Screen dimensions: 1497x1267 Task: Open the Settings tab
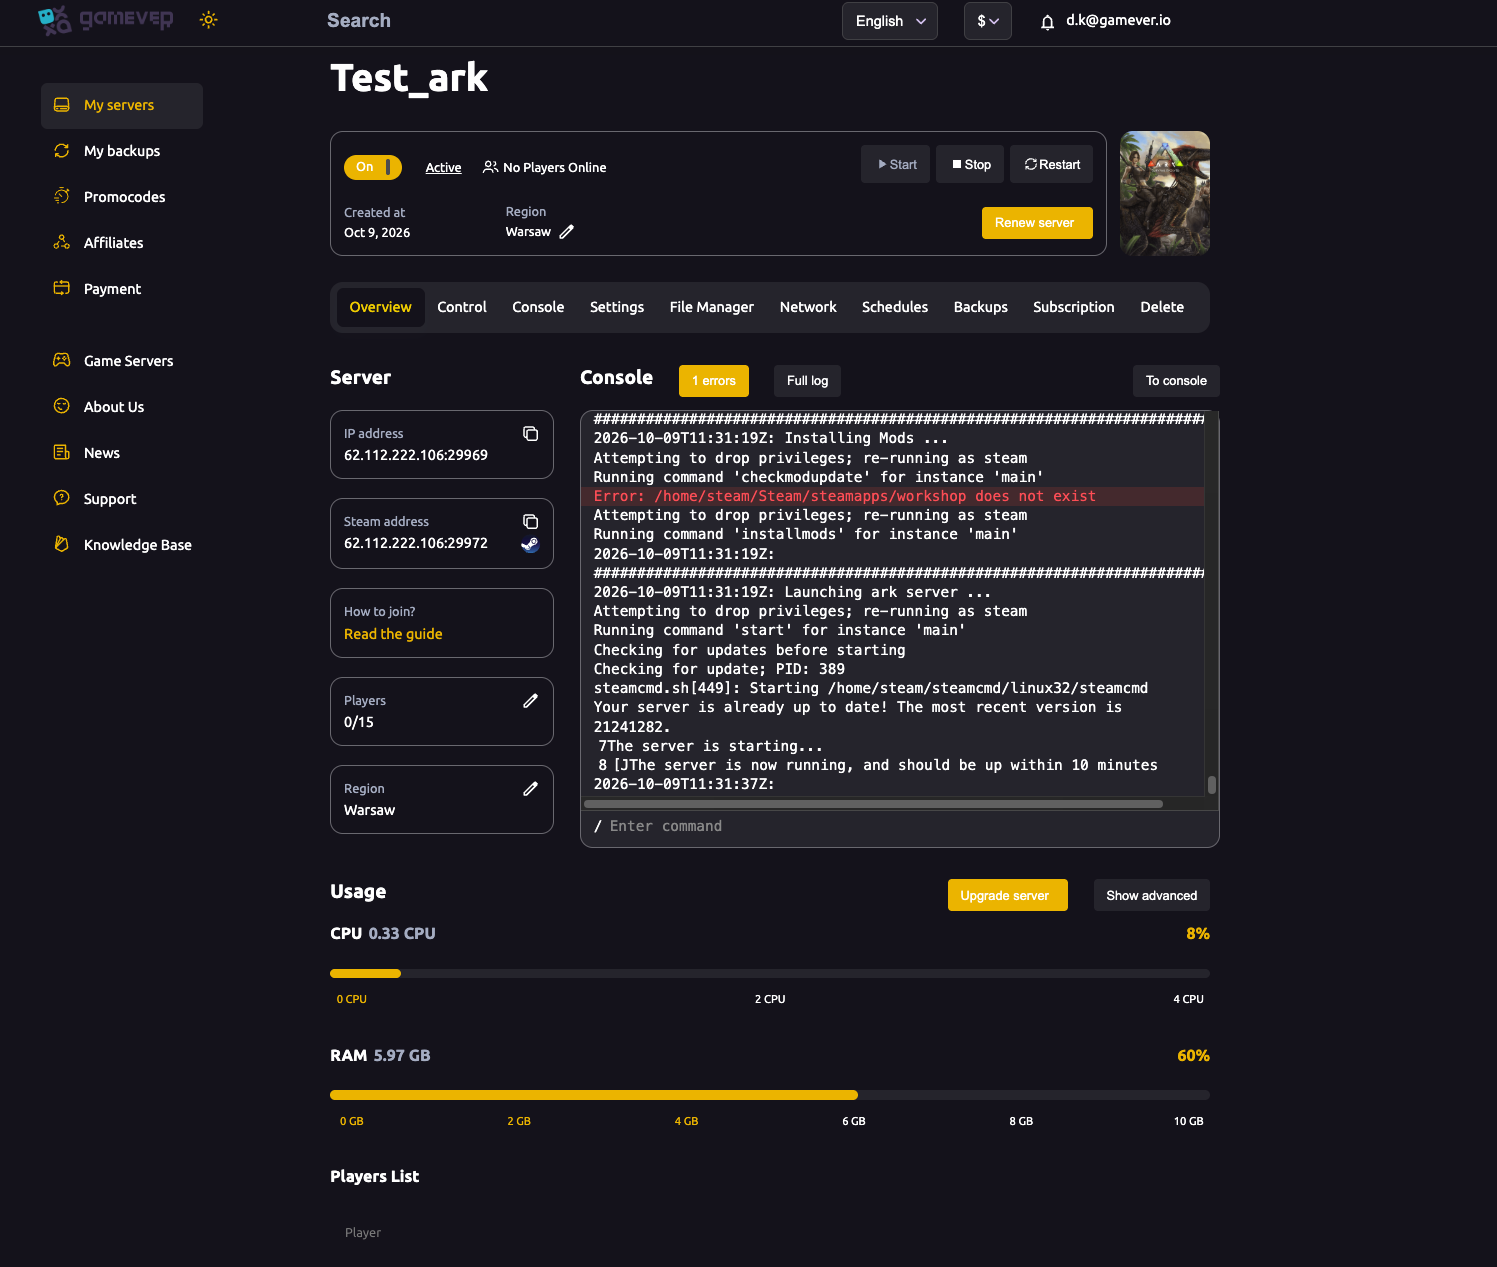click(x=617, y=307)
